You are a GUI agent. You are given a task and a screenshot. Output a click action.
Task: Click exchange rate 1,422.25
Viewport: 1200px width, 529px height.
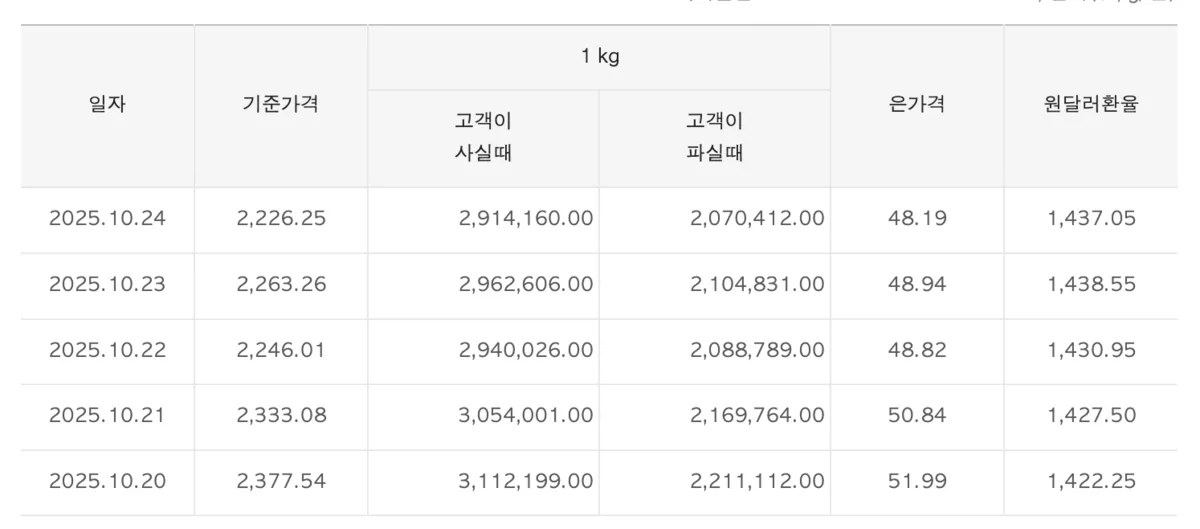(1091, 481)
